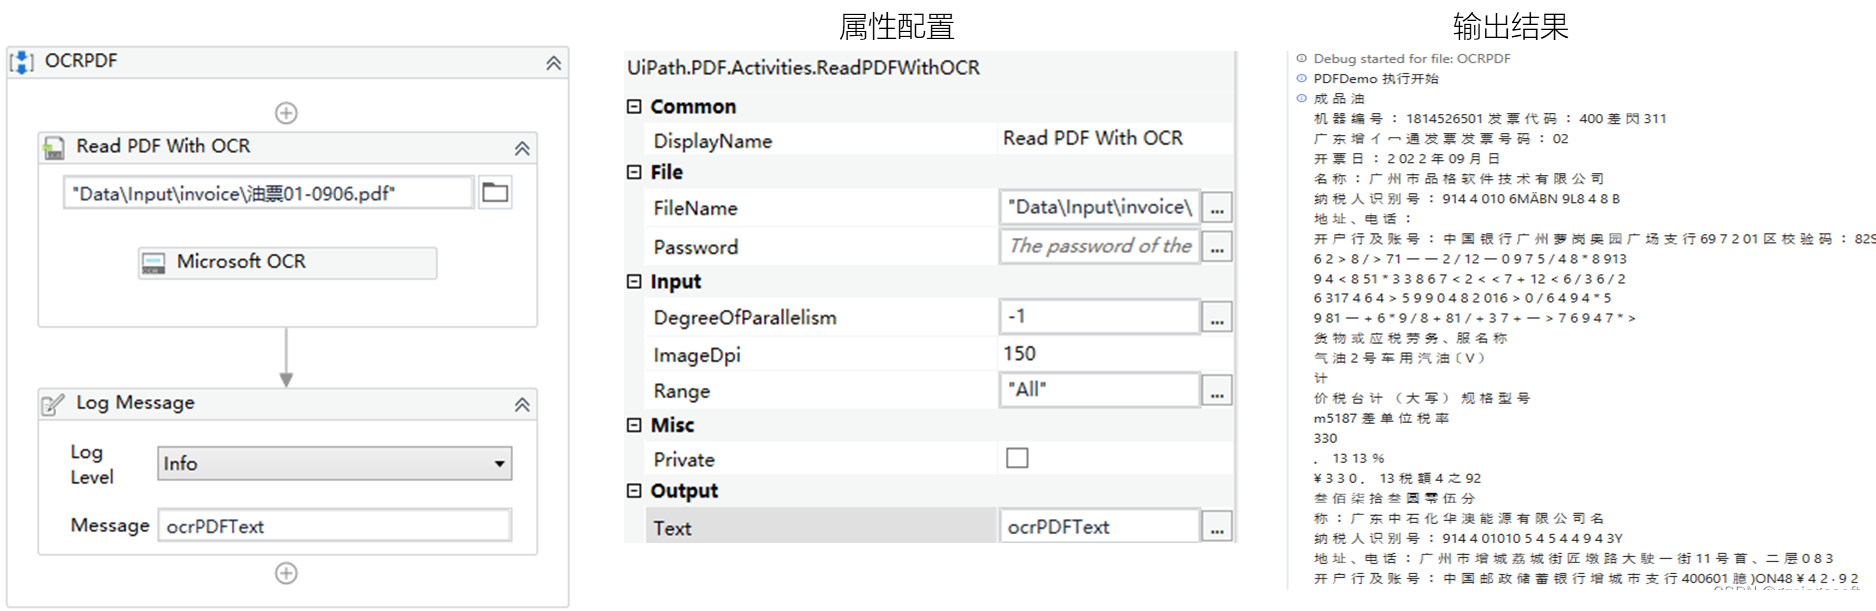
Task: Collapse the Input properties section
Action: click(632, 281)
